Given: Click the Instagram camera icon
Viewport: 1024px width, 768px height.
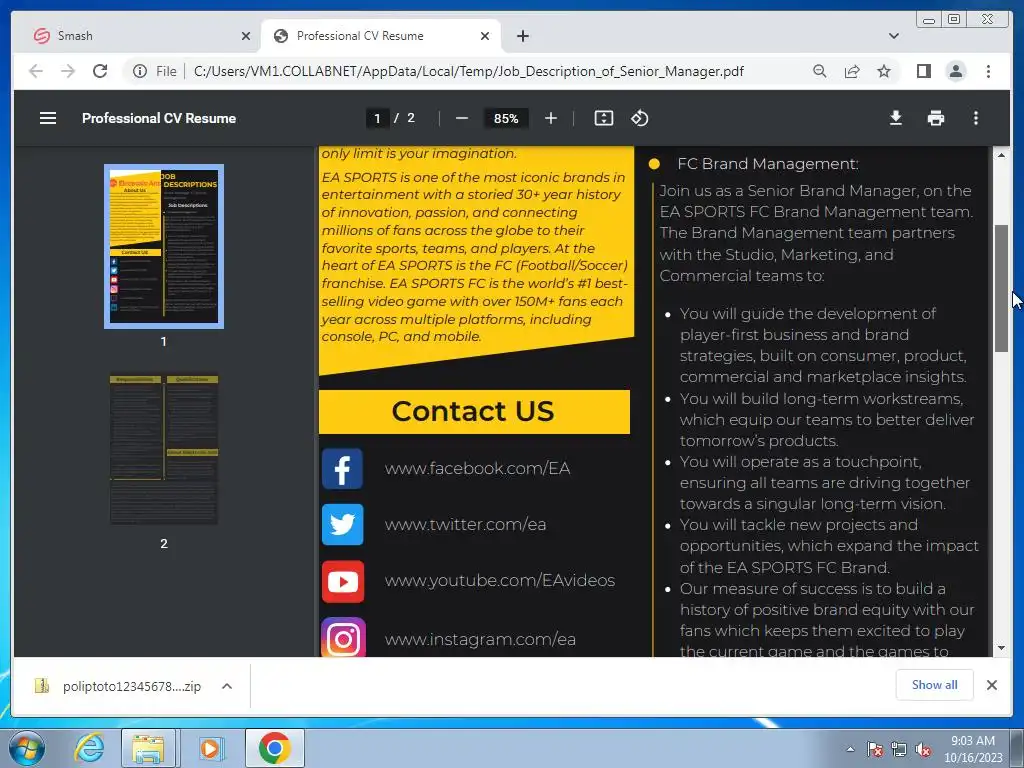Looking at the screenshot, I should [344, 637].
